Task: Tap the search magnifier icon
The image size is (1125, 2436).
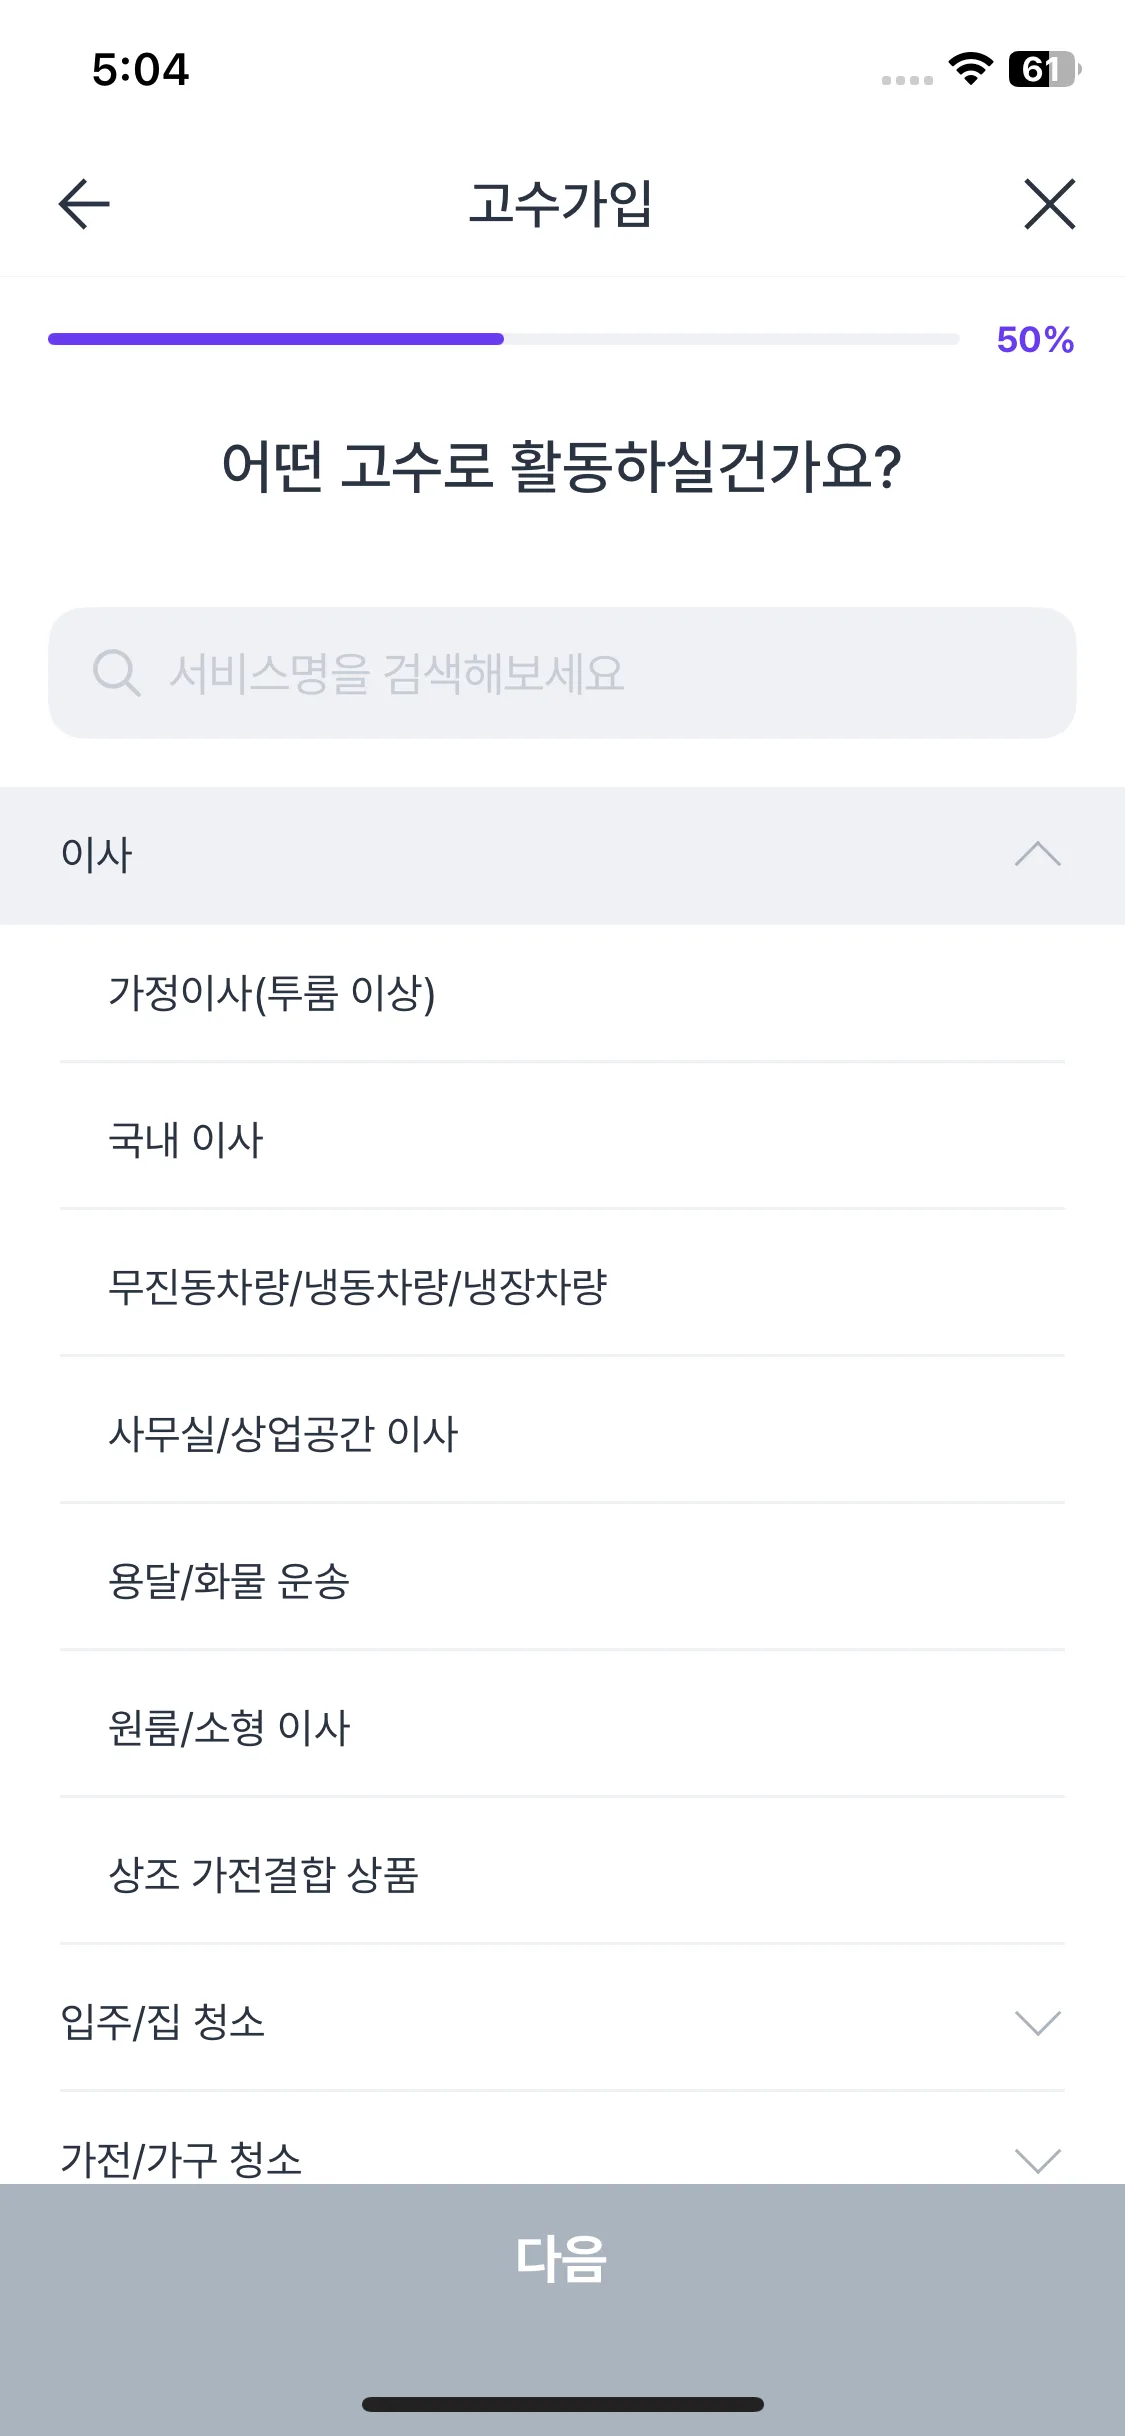Action: pos(116,673)
